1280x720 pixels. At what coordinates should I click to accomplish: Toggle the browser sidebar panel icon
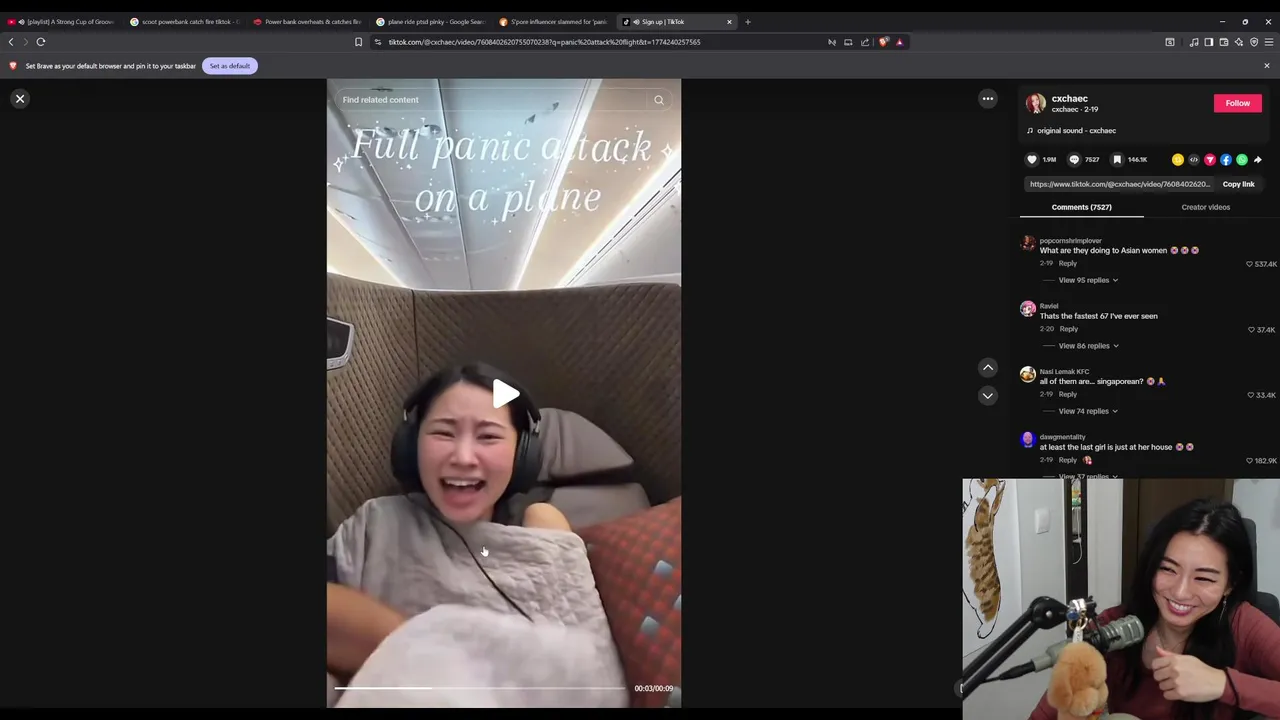pos(1209,42)
